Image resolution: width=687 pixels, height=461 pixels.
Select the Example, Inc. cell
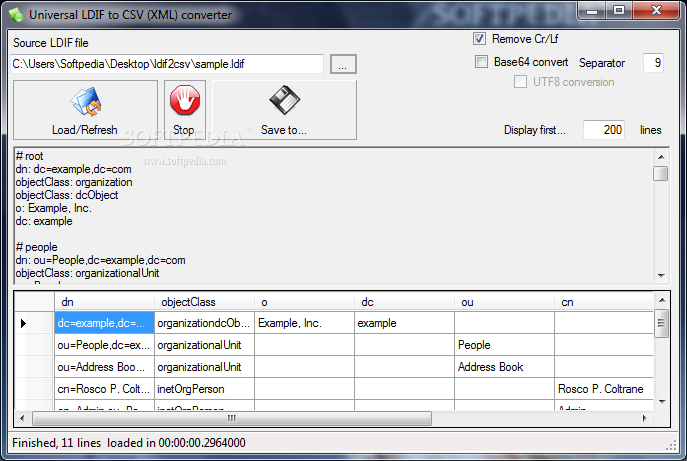(304, 323)
